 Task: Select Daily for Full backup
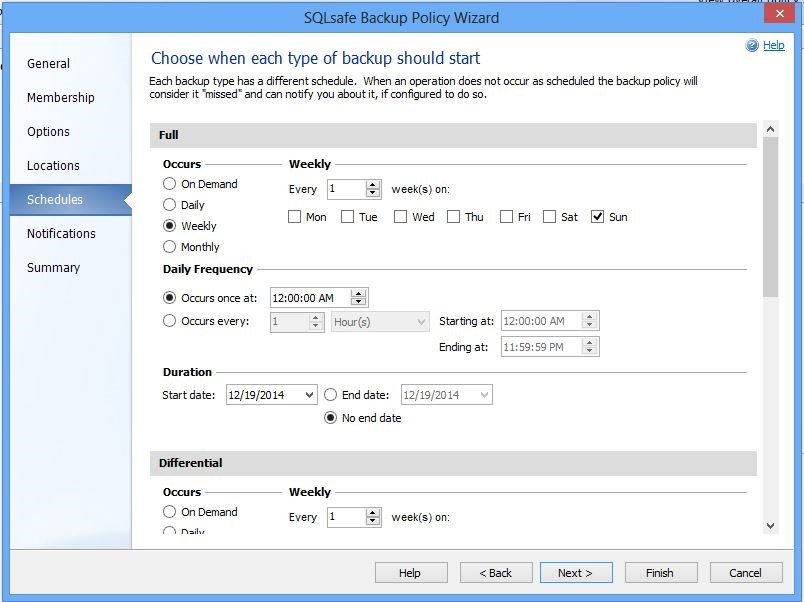coord(169,205)
